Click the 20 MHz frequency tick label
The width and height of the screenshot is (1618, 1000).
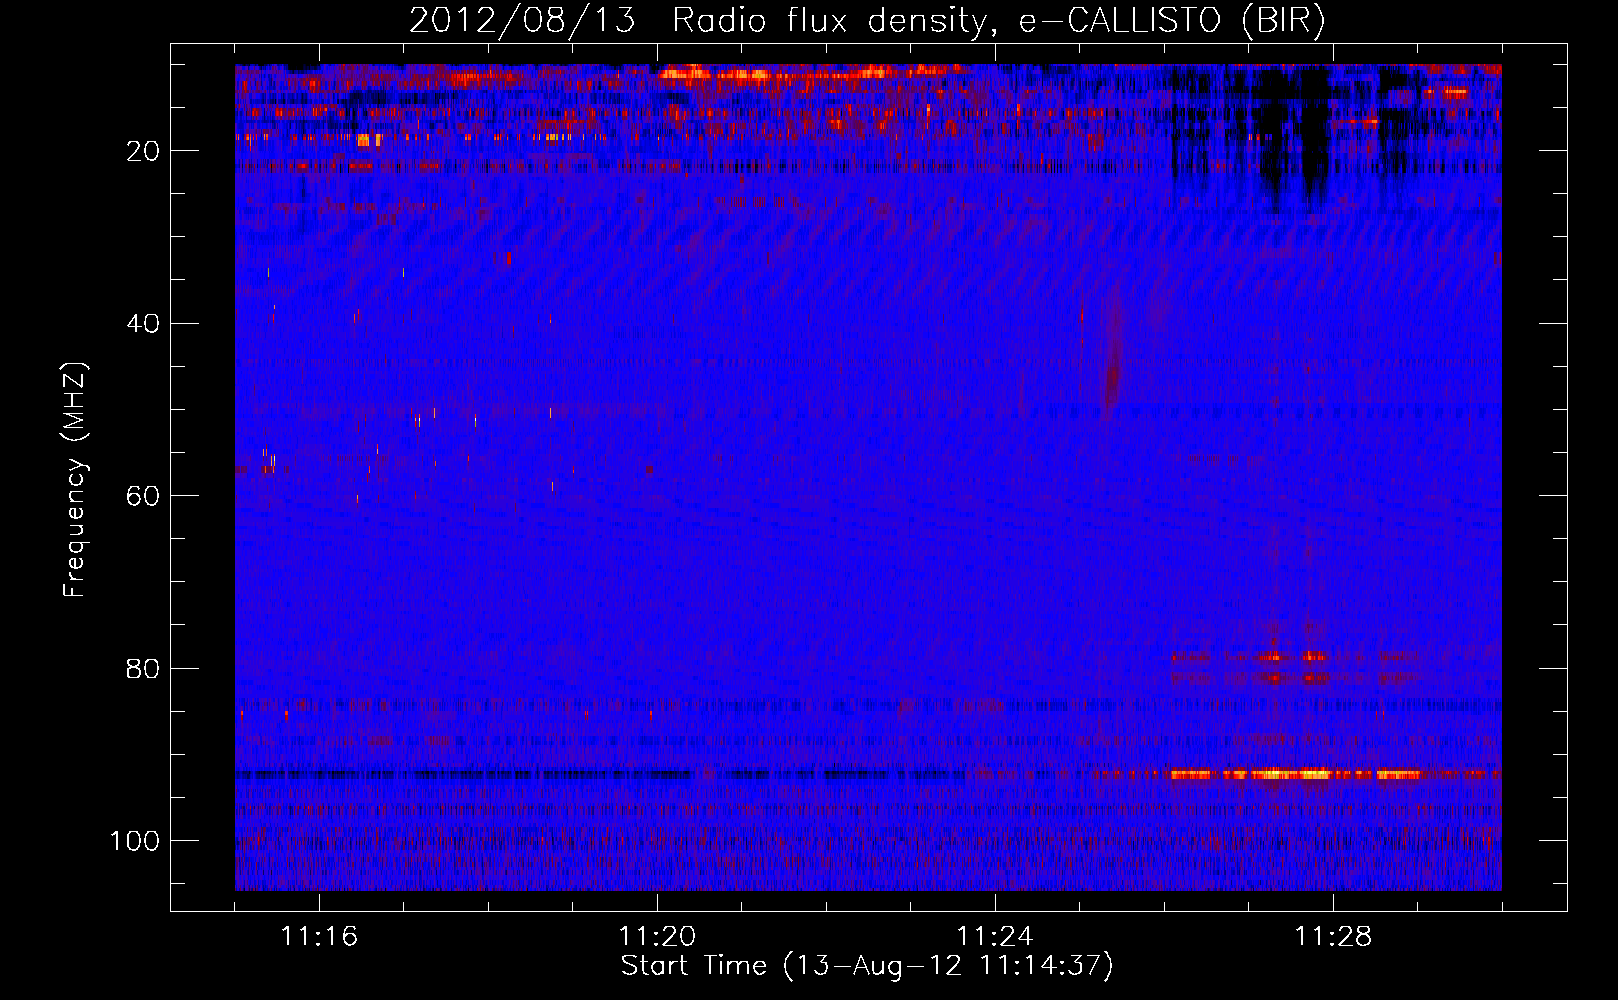coord(143,151)
